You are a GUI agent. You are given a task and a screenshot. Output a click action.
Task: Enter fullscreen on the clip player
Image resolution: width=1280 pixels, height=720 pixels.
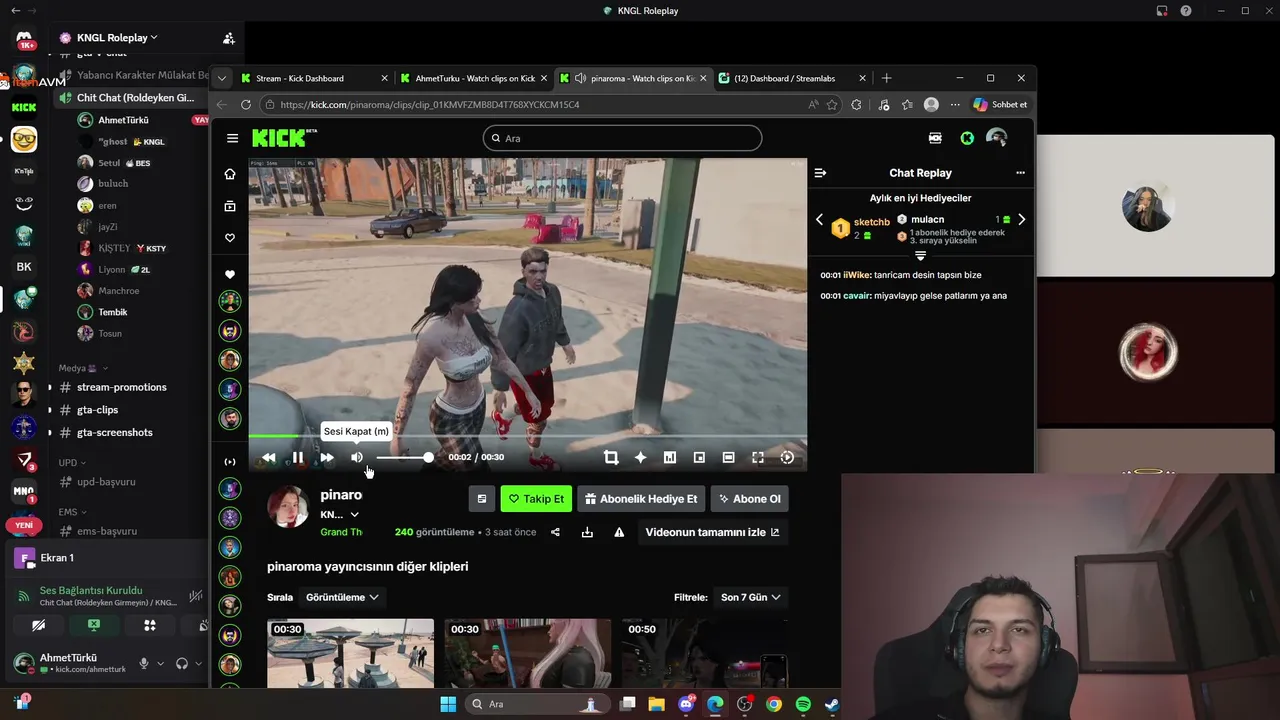[758, 457]
